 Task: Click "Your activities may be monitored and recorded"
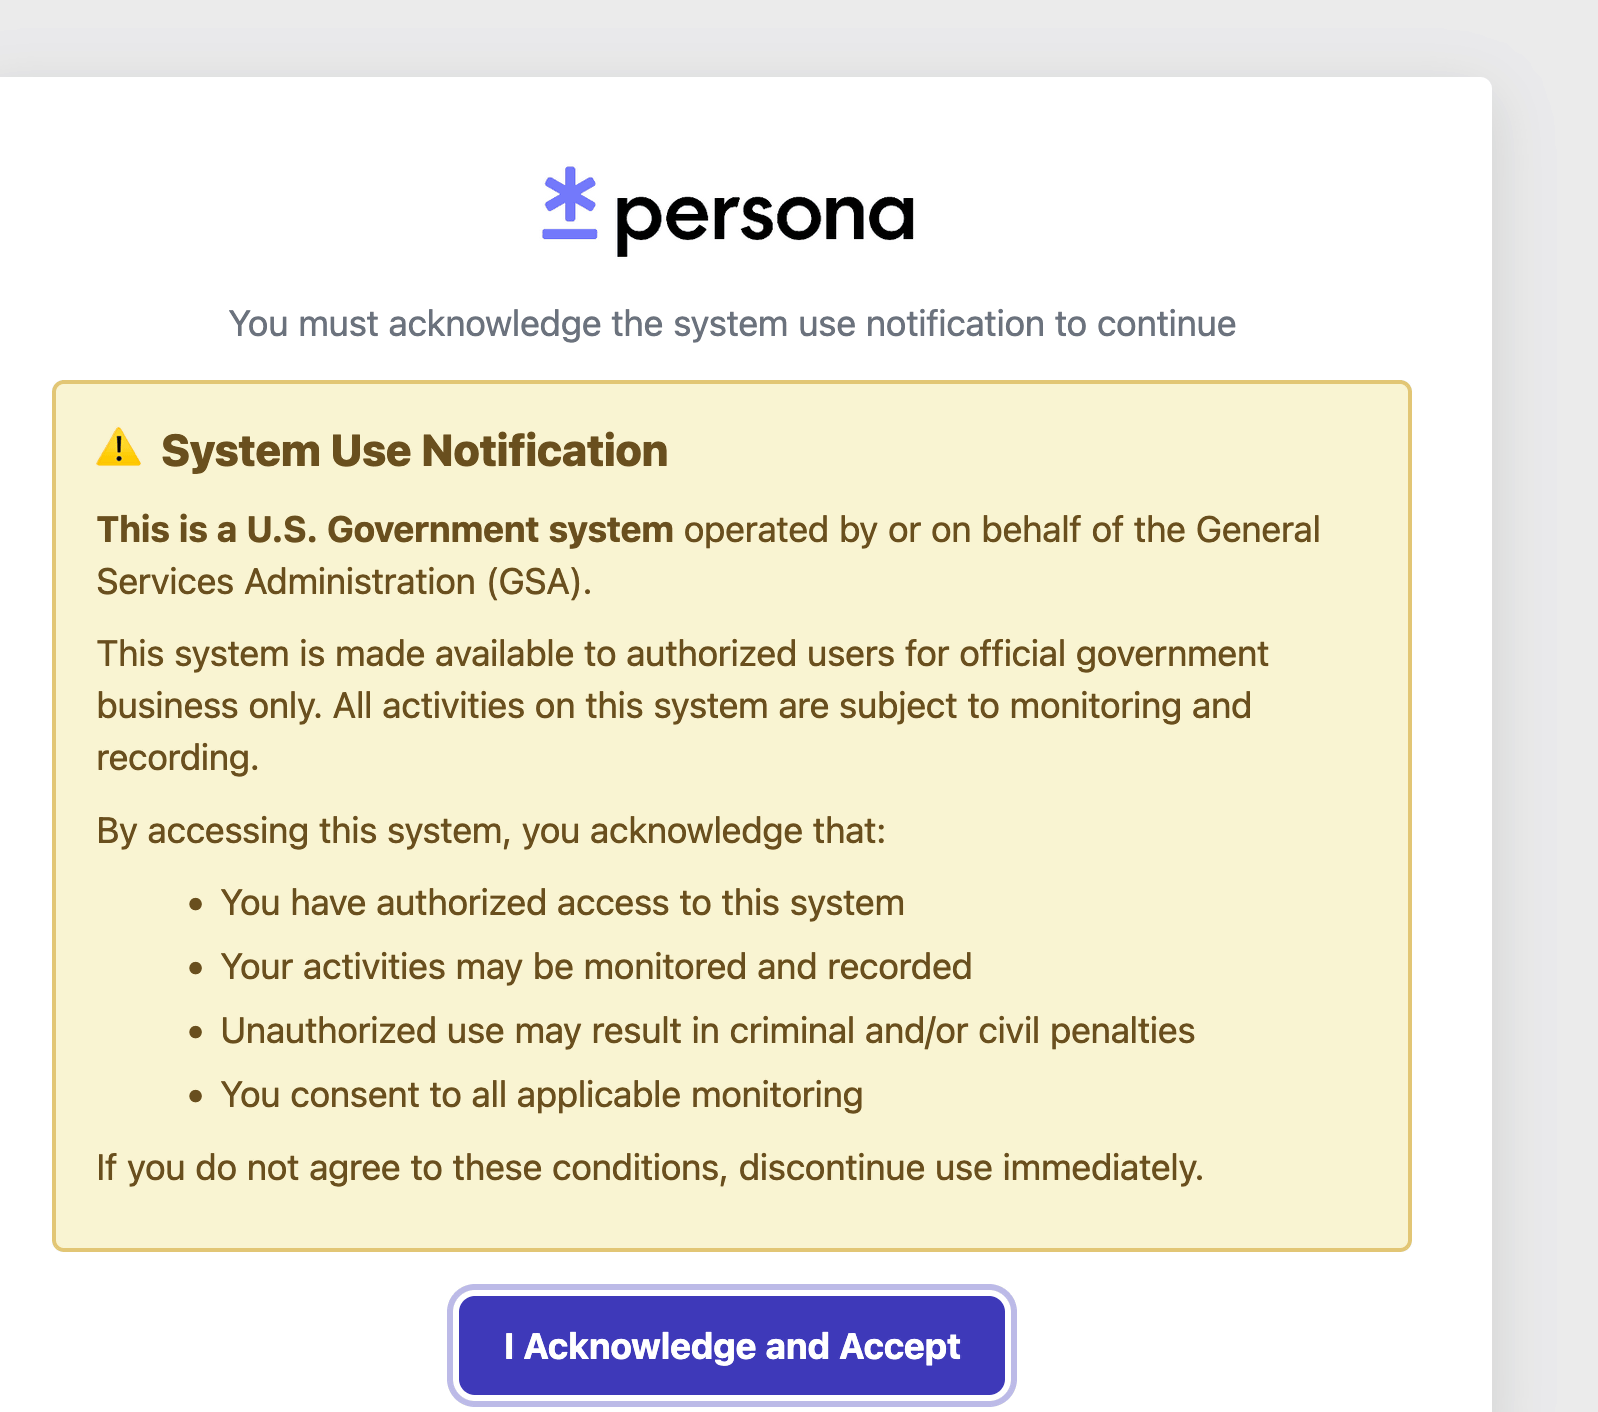pyautogui.click(x=596, y=967)
